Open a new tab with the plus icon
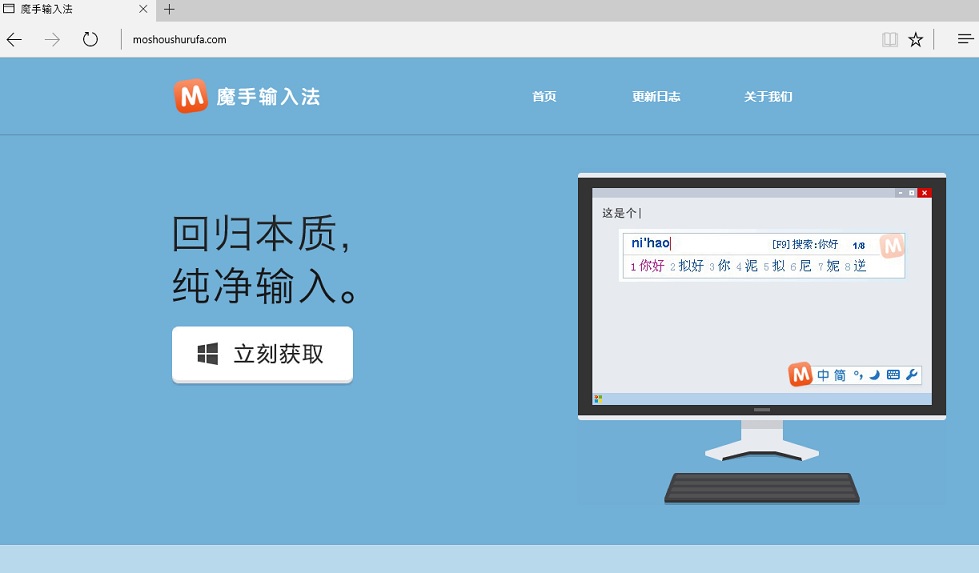Image resolution: width=979 pixels, height=573 pixels. 169,9
